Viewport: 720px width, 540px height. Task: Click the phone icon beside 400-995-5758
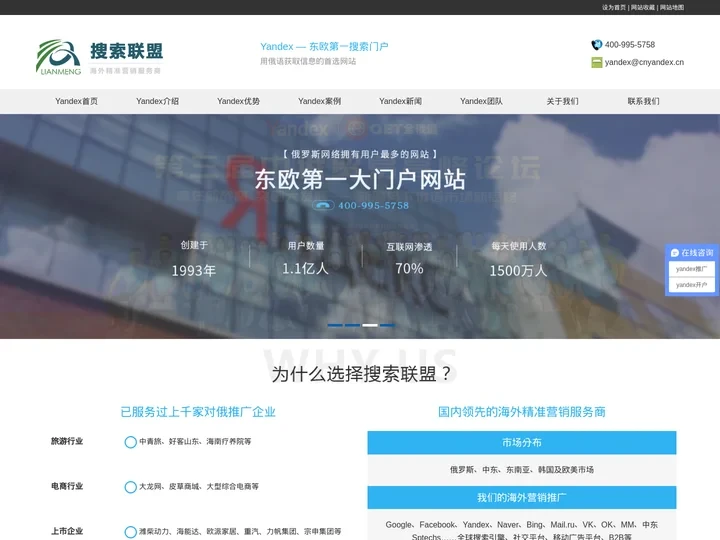596,45
